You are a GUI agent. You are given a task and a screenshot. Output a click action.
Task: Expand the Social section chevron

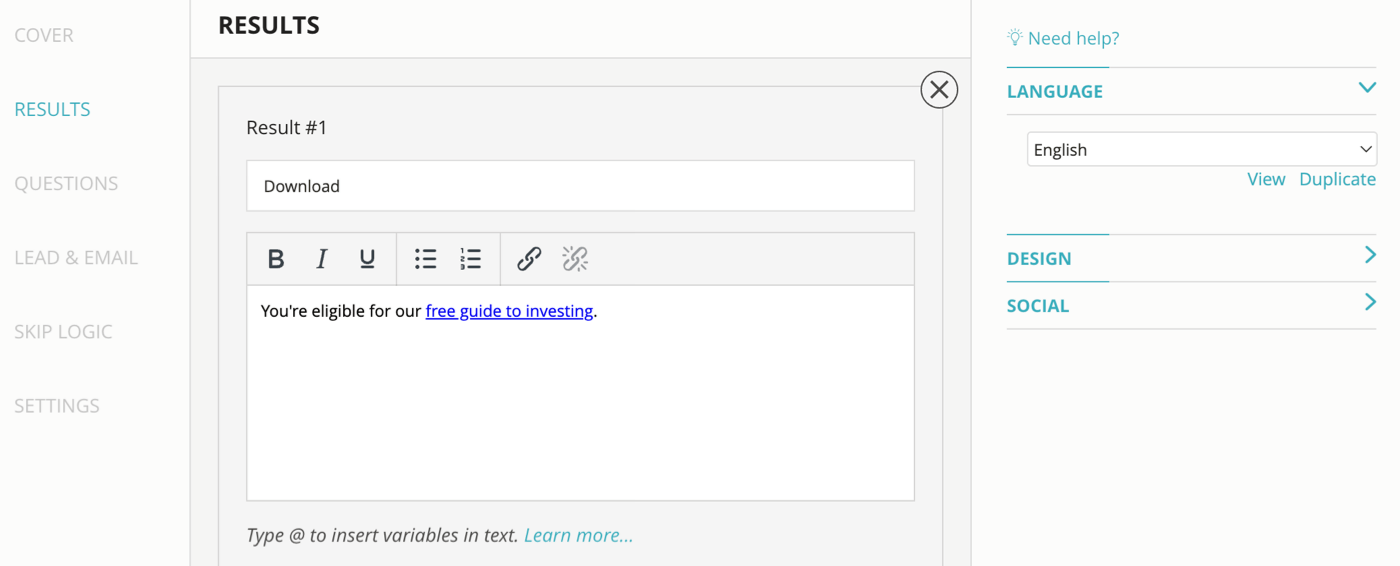[x=1370, y=303]
